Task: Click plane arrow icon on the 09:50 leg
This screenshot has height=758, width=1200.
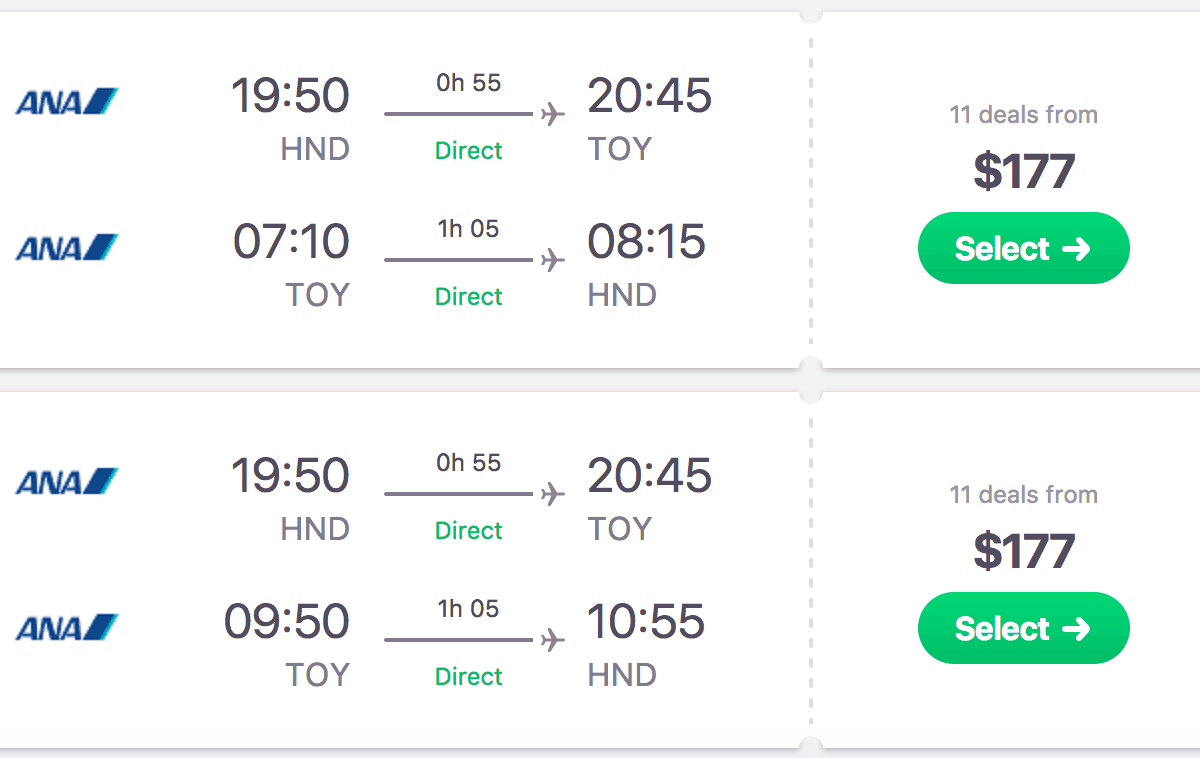Action: (552, 640)
